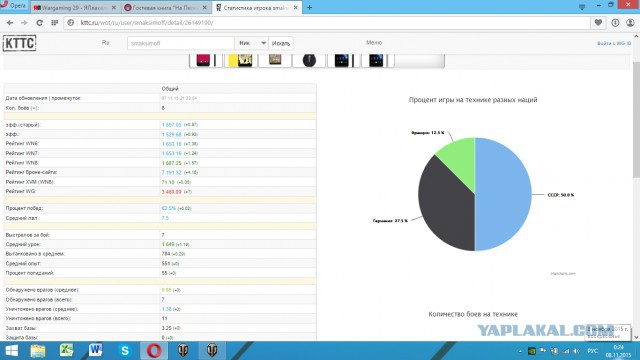
Task: Select the round black medal thumbnail
Action: pyautogui.click(x=309, y=60)
